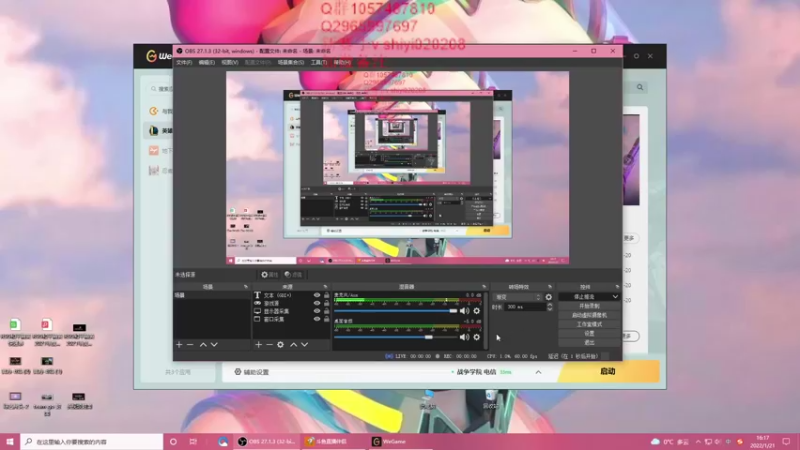Open the 编辑(E) menu in OBS
The height and width of the screenshot is (450, 800).
pyautogui.click(x=207, y=62)
